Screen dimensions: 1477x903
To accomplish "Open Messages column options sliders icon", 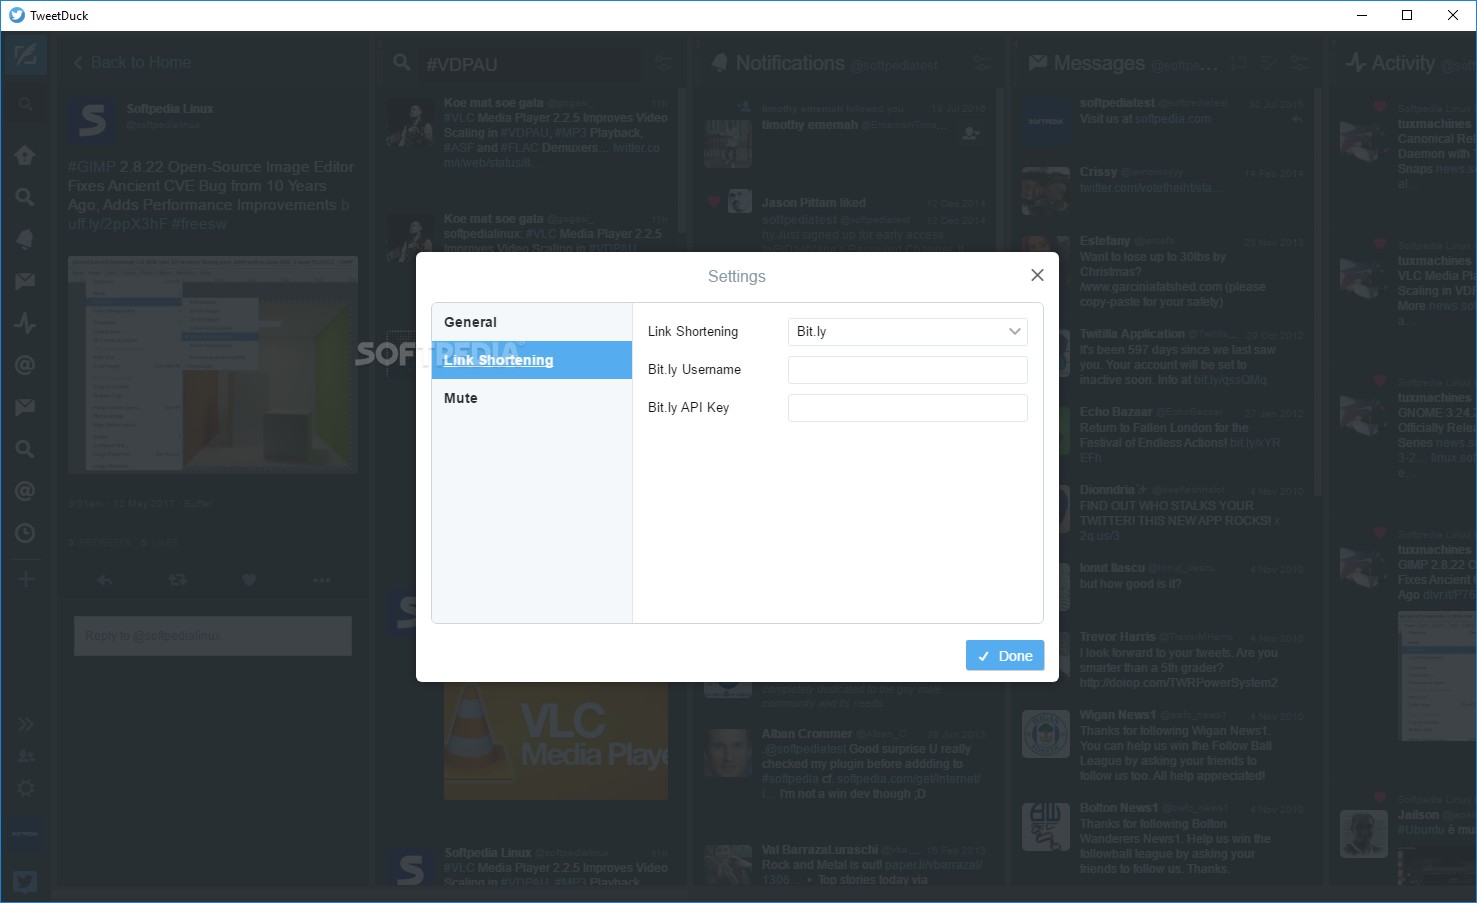I will [1299, 63].
